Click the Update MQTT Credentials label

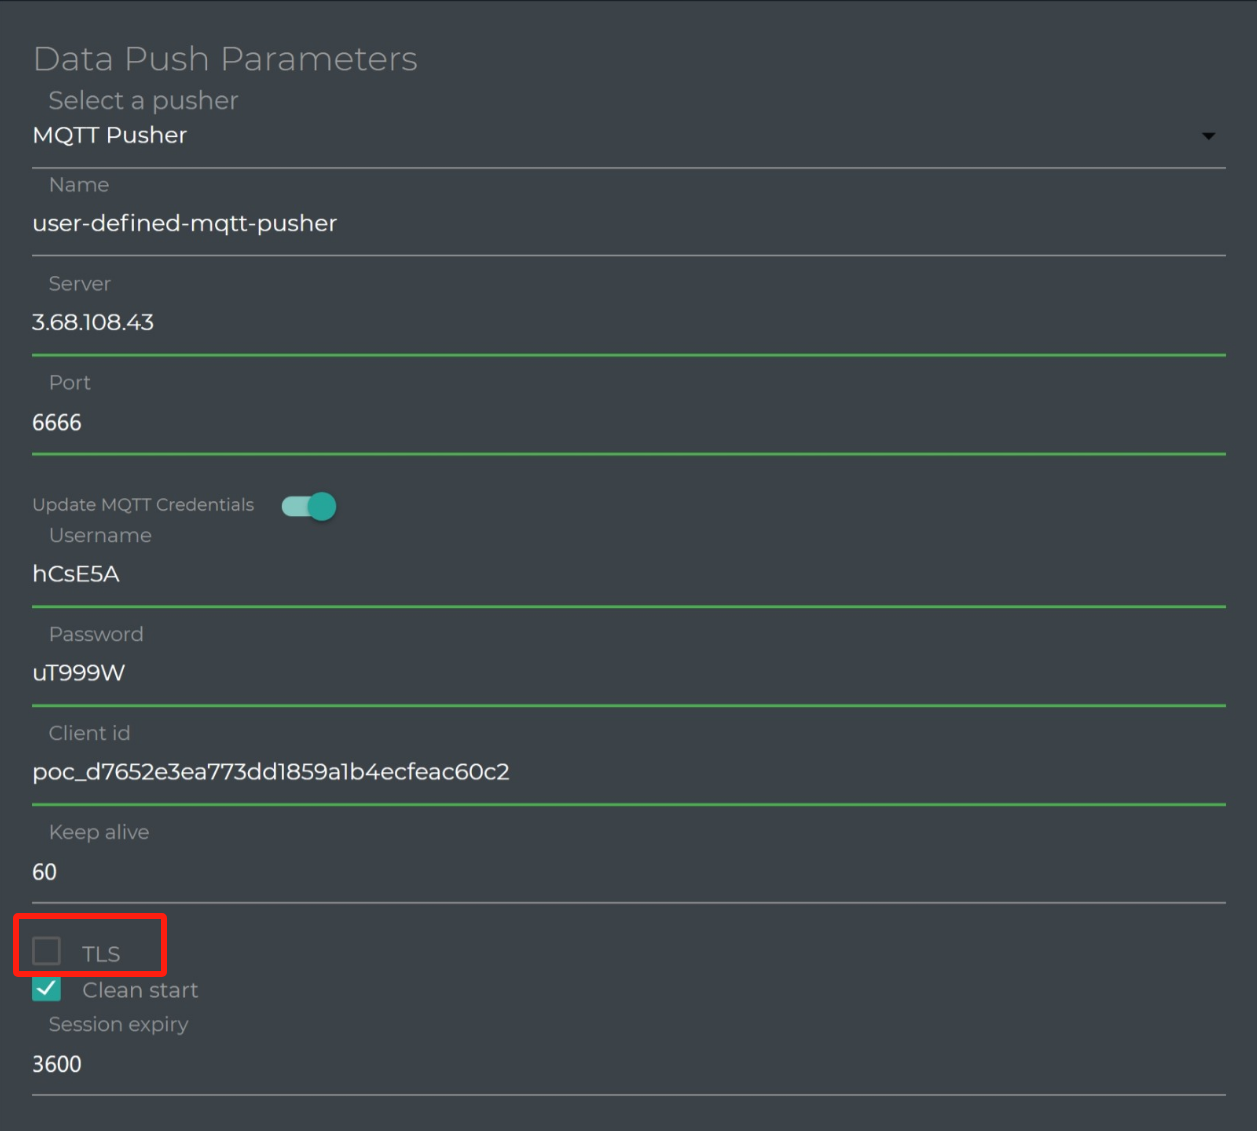click(x=143, y=505)
